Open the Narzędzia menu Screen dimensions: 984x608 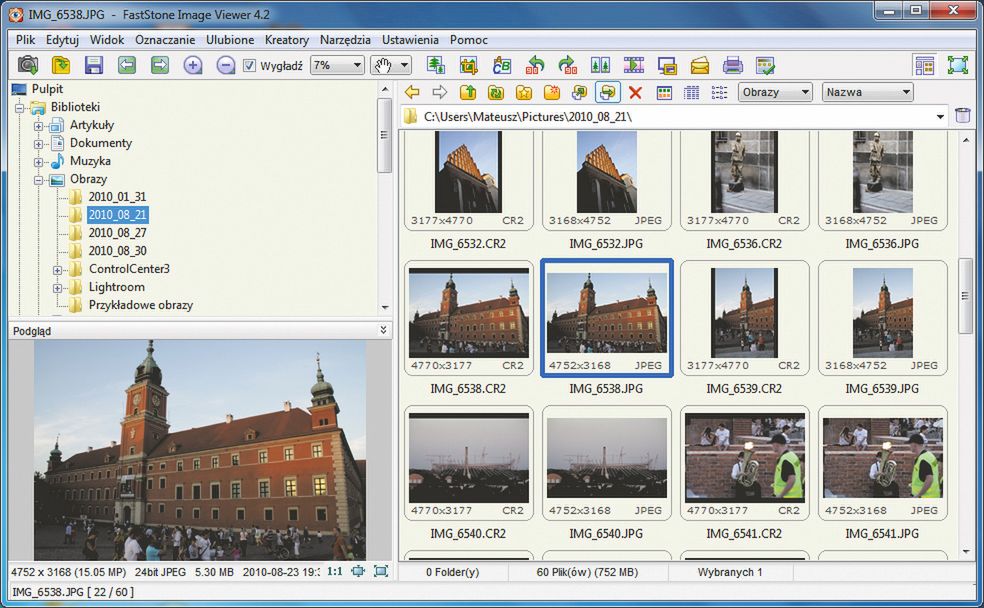345,40
